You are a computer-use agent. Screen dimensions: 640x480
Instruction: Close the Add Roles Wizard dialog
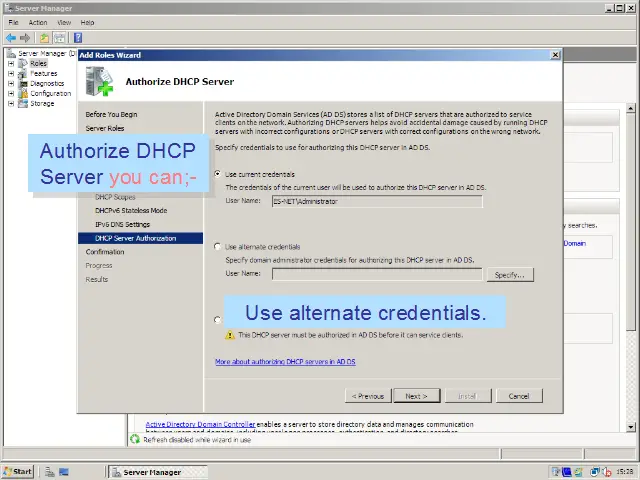(x=556, y=55)
